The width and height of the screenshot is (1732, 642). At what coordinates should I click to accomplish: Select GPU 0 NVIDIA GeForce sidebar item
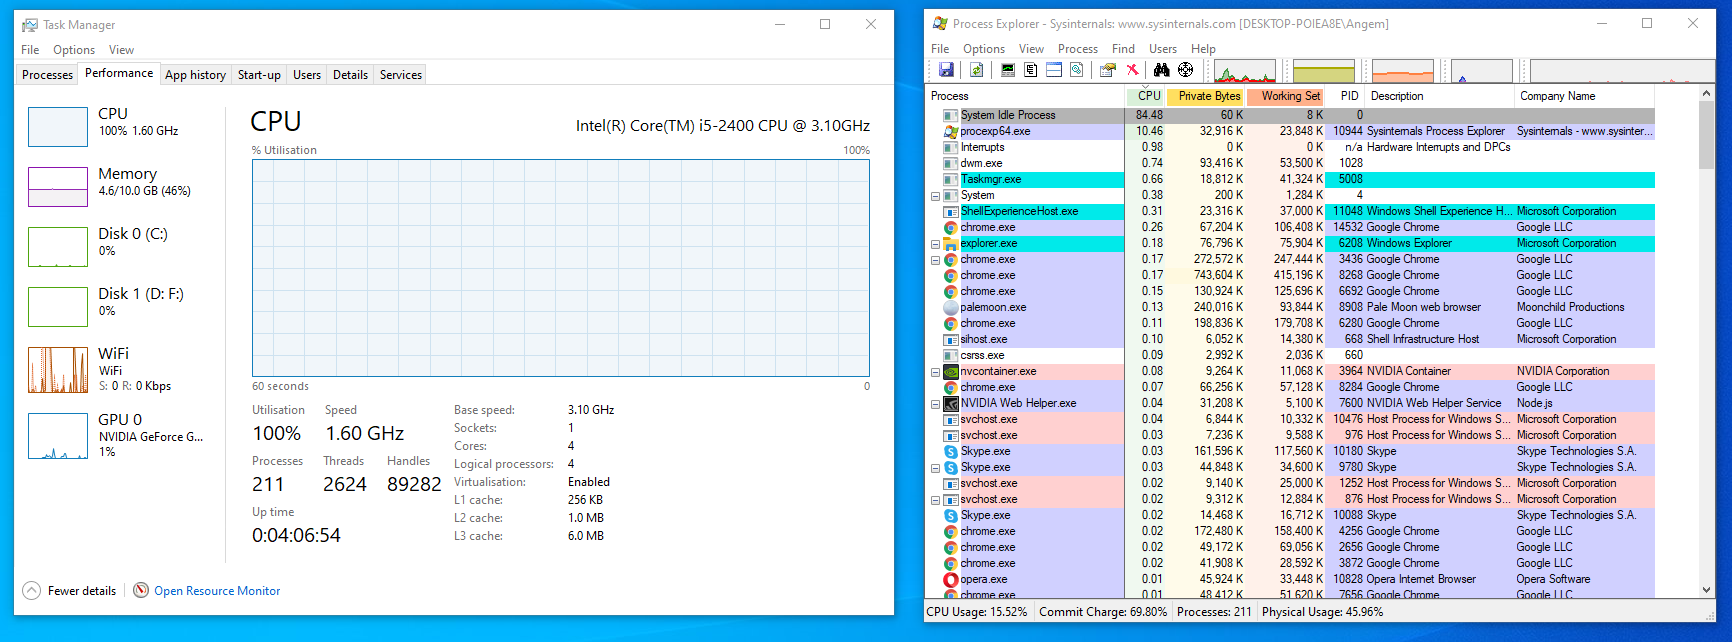[120, 435]
